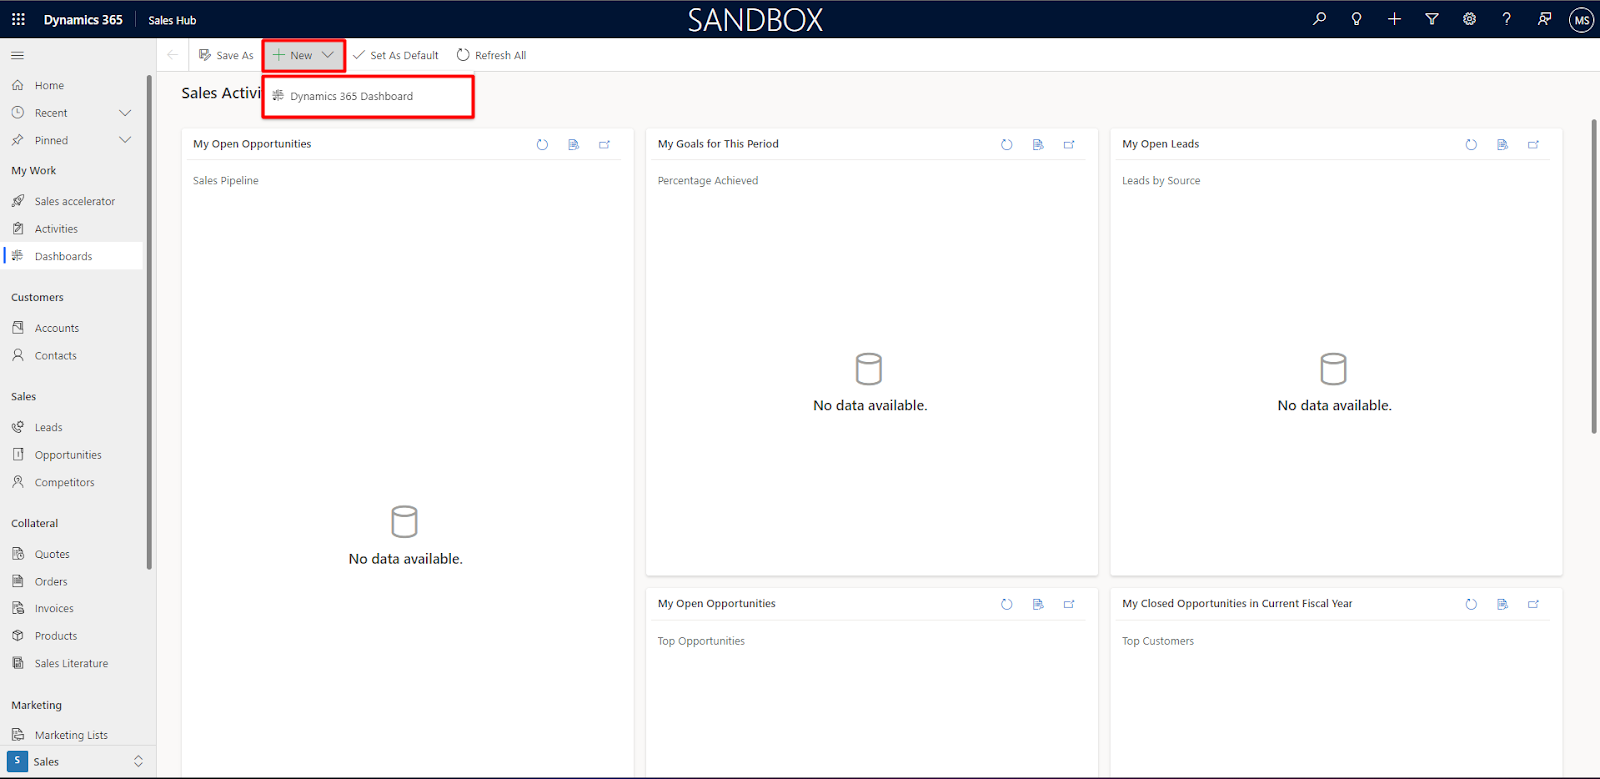Expand the Recent section chevron
Image resolution: width=1600 pixels, height=779 pixels.
tap(125, 113)
